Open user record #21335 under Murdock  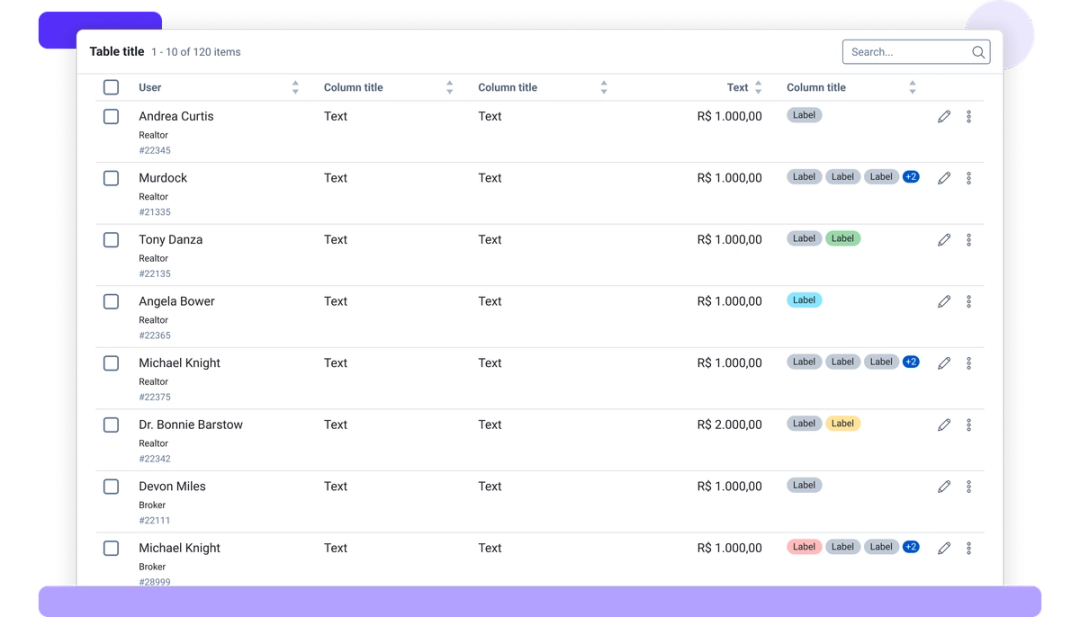154,211
